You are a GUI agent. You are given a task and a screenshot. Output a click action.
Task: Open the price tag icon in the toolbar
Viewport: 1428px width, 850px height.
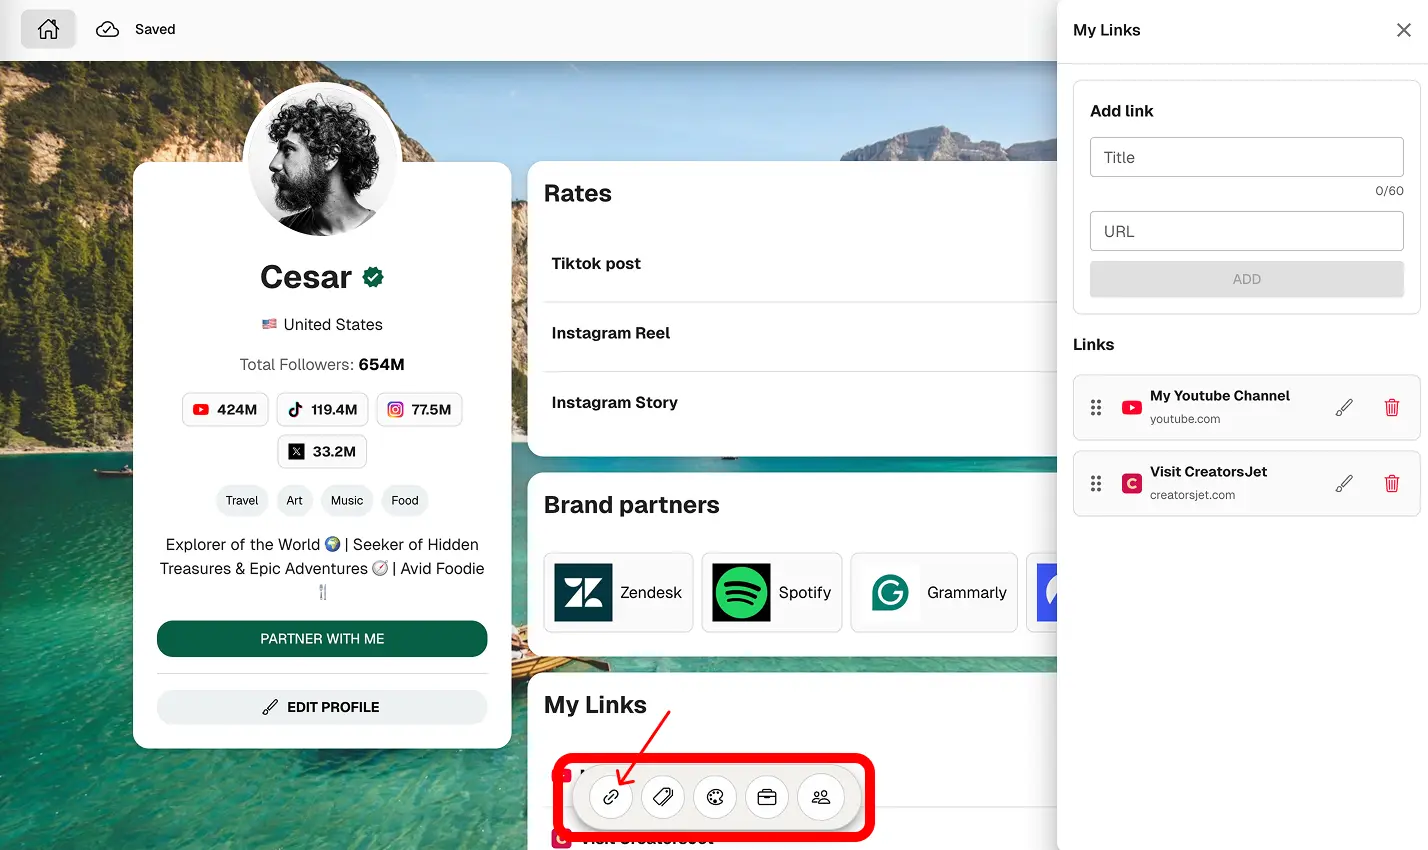point(663,797)
